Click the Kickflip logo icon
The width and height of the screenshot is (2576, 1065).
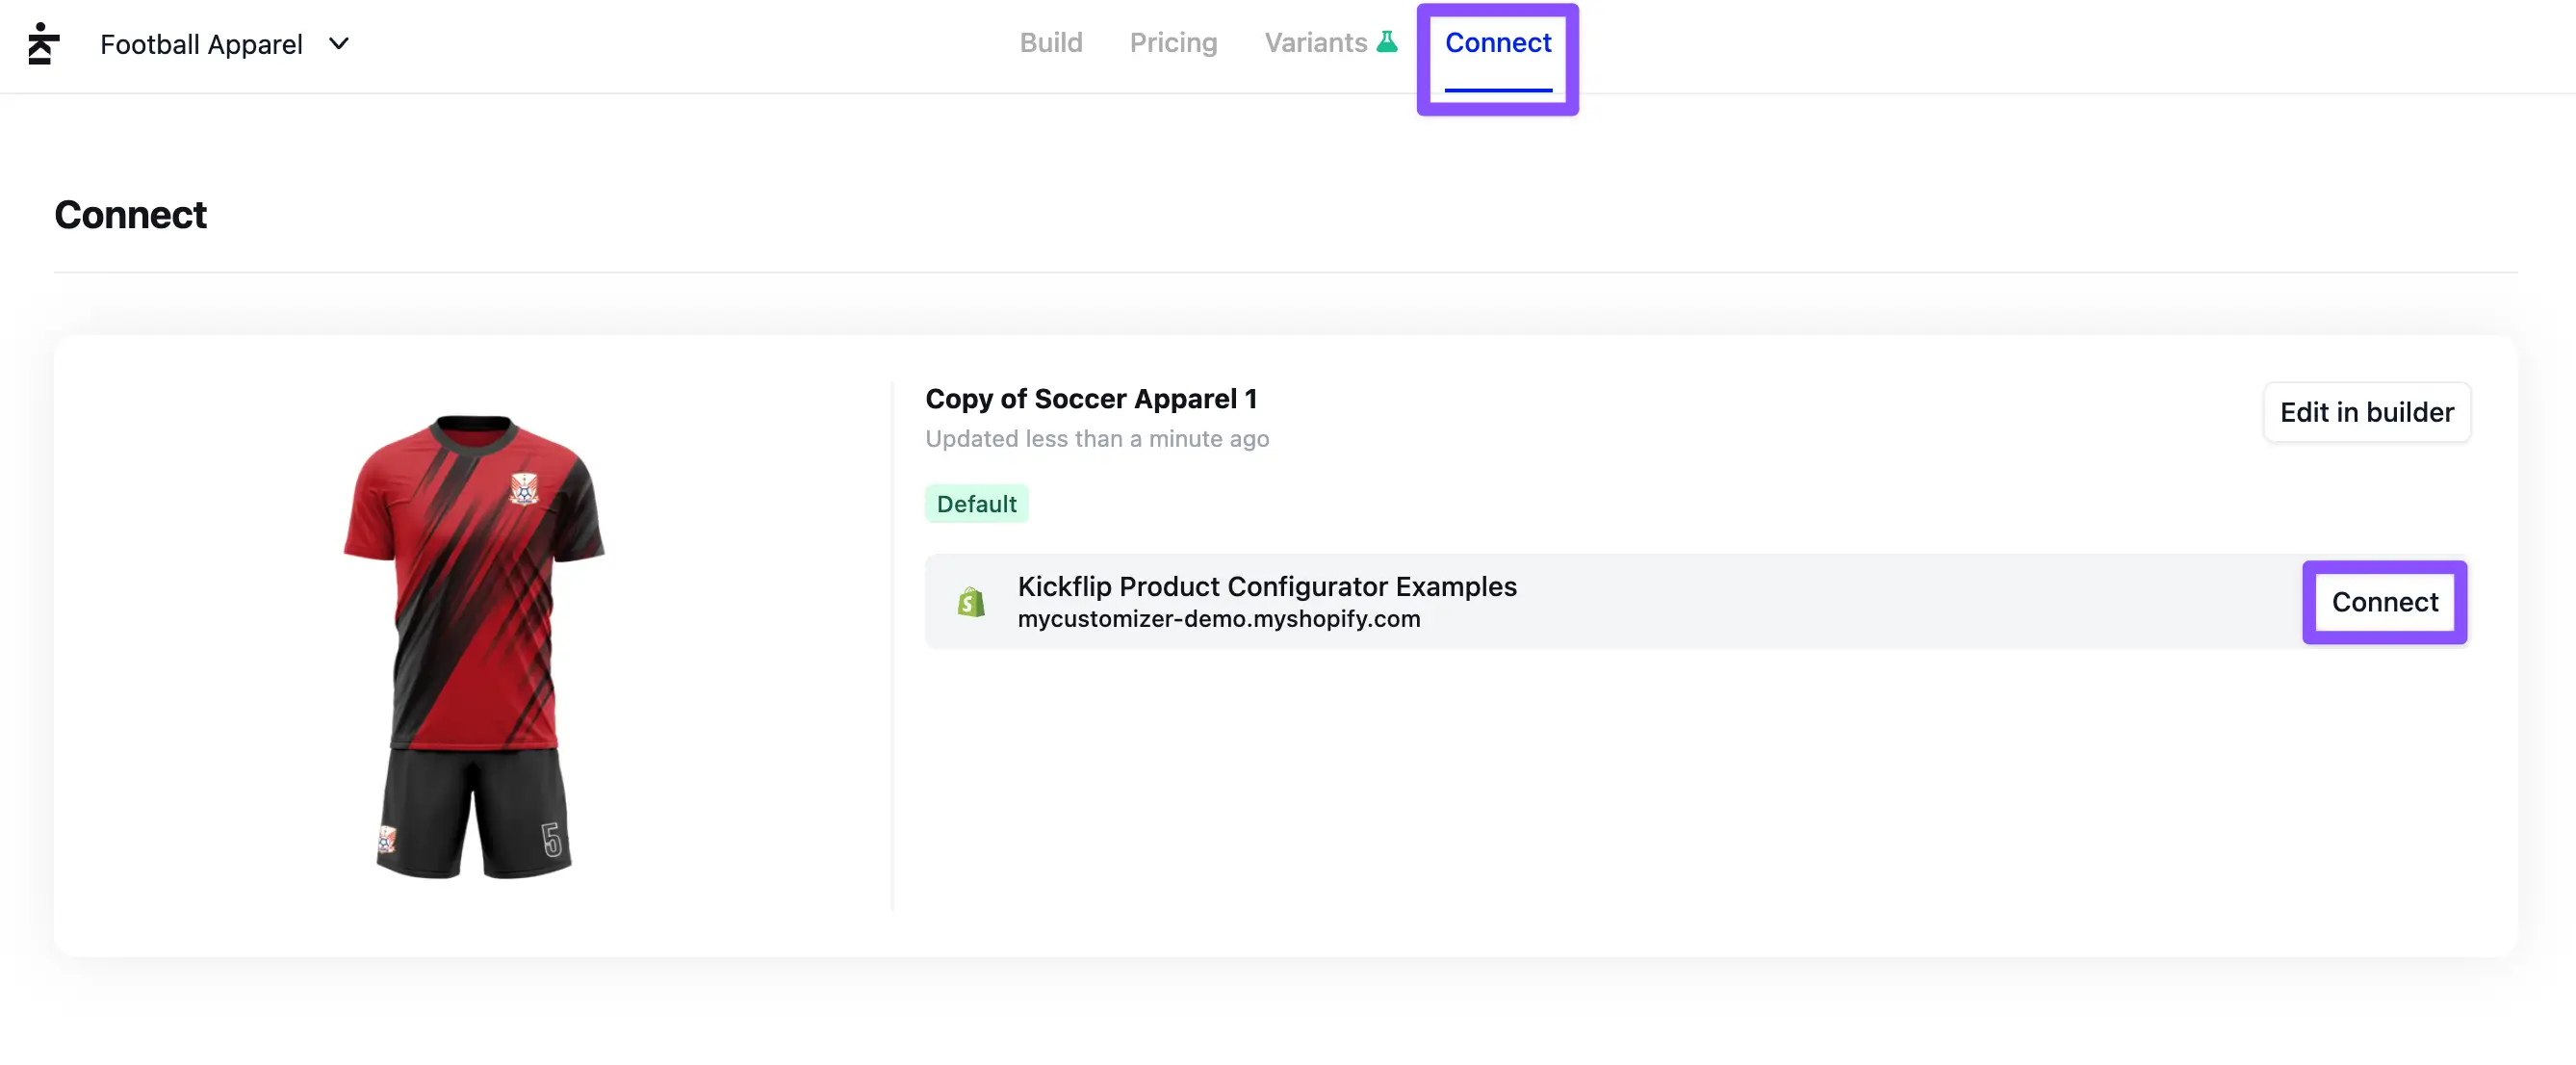(43, 44)
